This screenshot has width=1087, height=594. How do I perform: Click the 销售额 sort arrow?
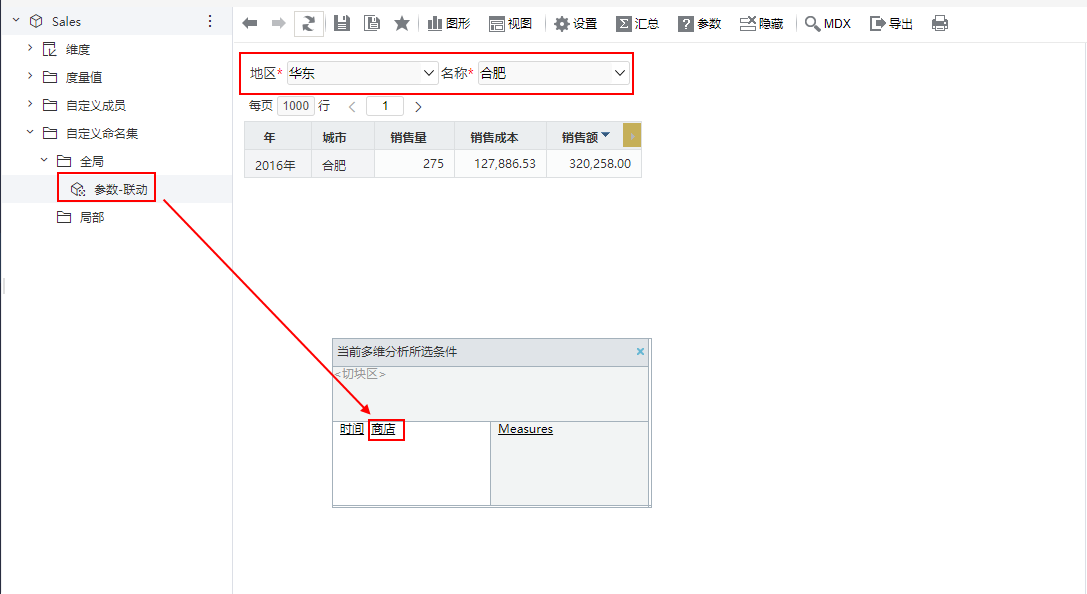tap(606, 135)
